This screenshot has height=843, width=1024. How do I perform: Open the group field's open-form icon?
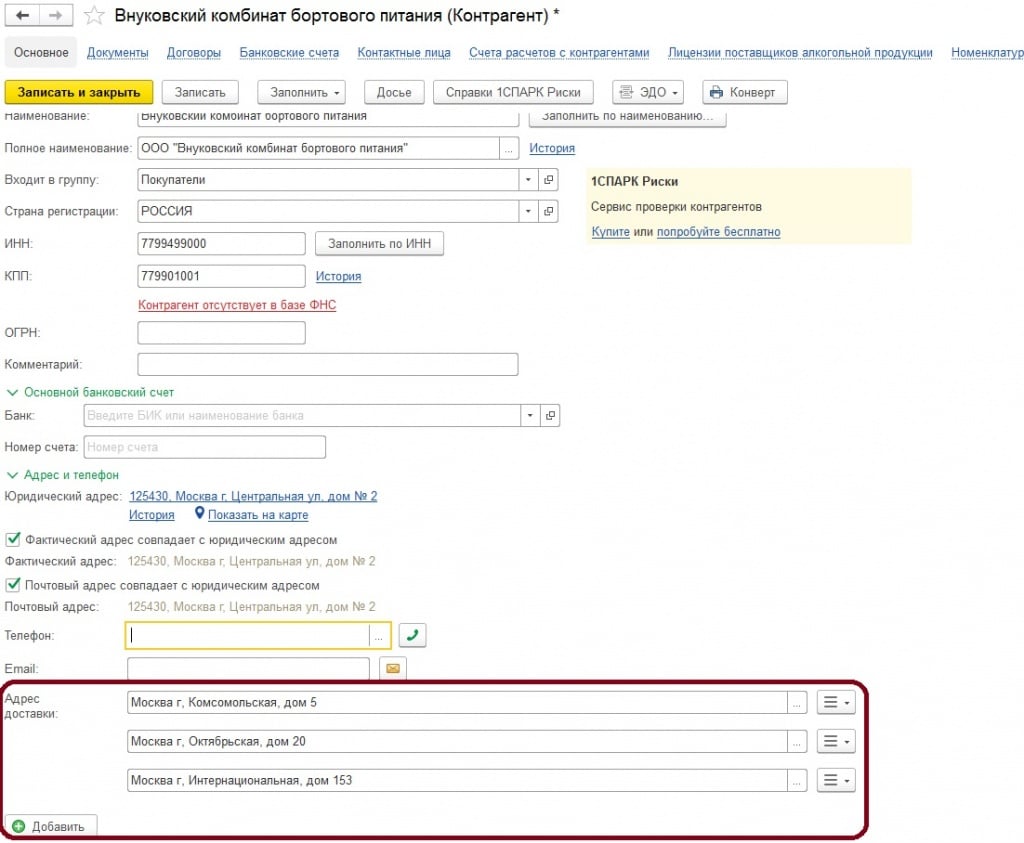pyautogui.click(x=548, y=180)
